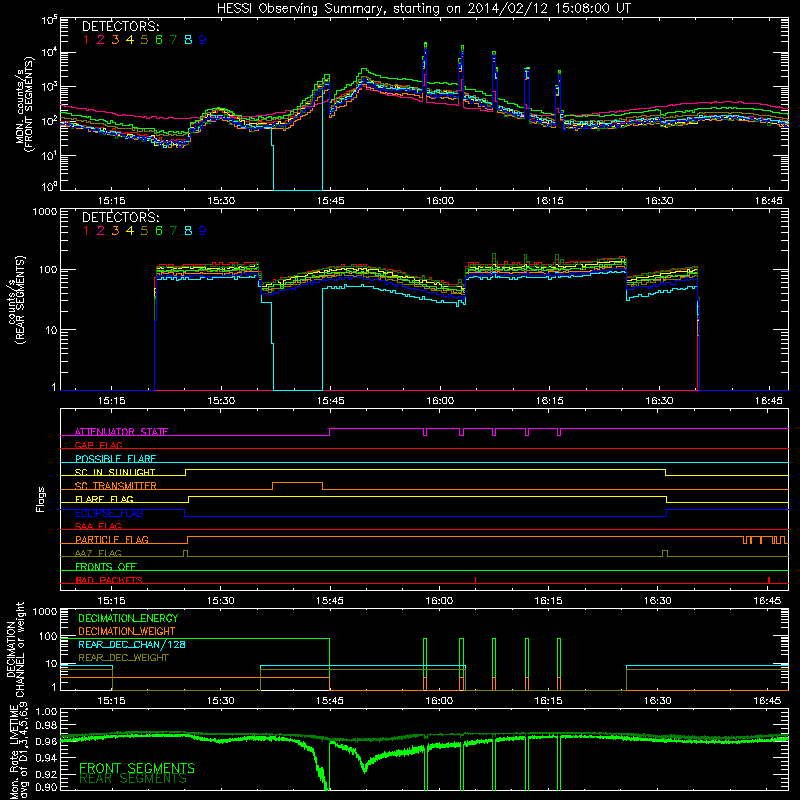Click the GAP_FLAG label
Screen dimensions: 800x800
click(98, 445)
